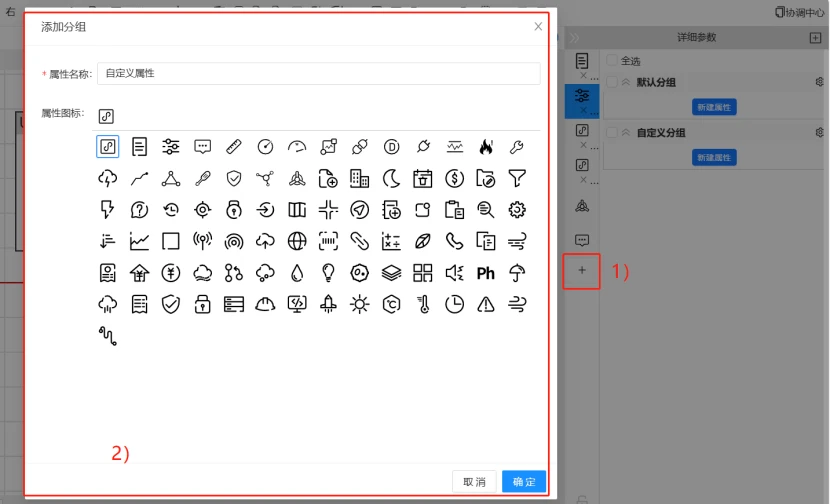
Task: Collapse 详细参数 panel with double arrow
Action: [x=574, y=38]
